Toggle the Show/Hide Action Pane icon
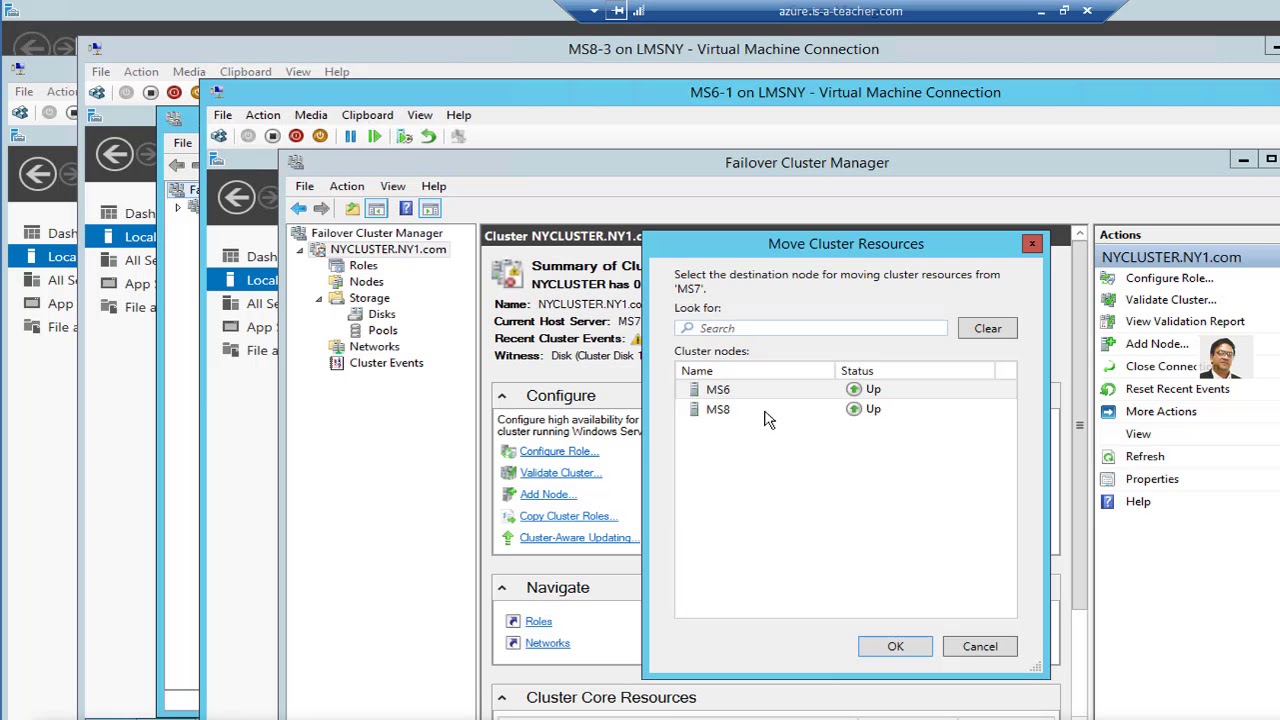Screen dimensions: 1280x720 [430, 208]
